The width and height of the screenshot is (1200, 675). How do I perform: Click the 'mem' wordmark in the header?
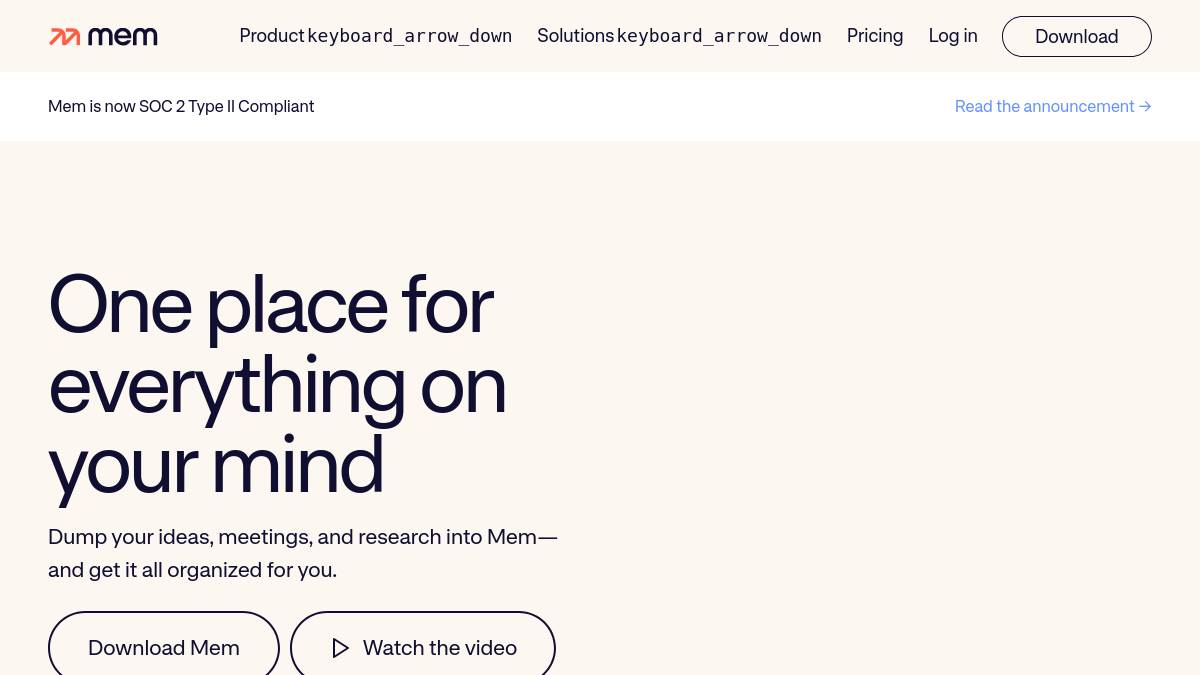(123, 37)
